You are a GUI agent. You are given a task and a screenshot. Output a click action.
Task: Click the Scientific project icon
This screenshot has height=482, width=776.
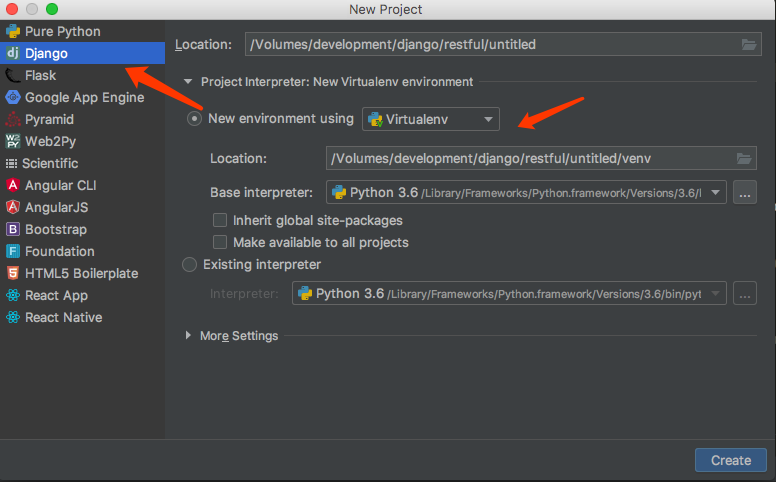pyautogui.click(x=11, y=163)
